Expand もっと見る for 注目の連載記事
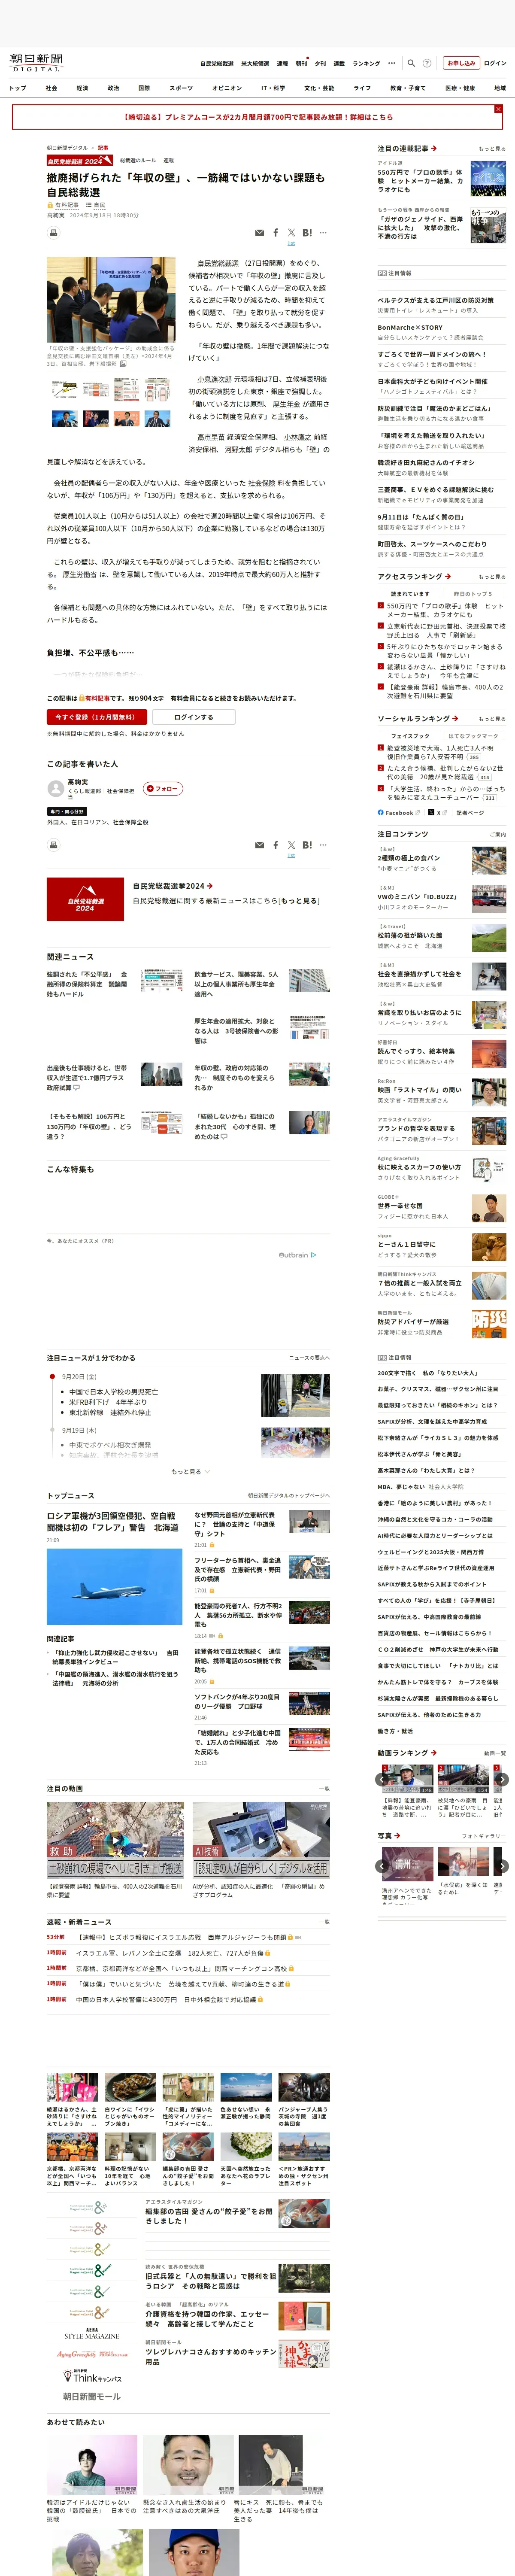The width and height of the screenshot is (515, 2576). (x=492, y=149)
